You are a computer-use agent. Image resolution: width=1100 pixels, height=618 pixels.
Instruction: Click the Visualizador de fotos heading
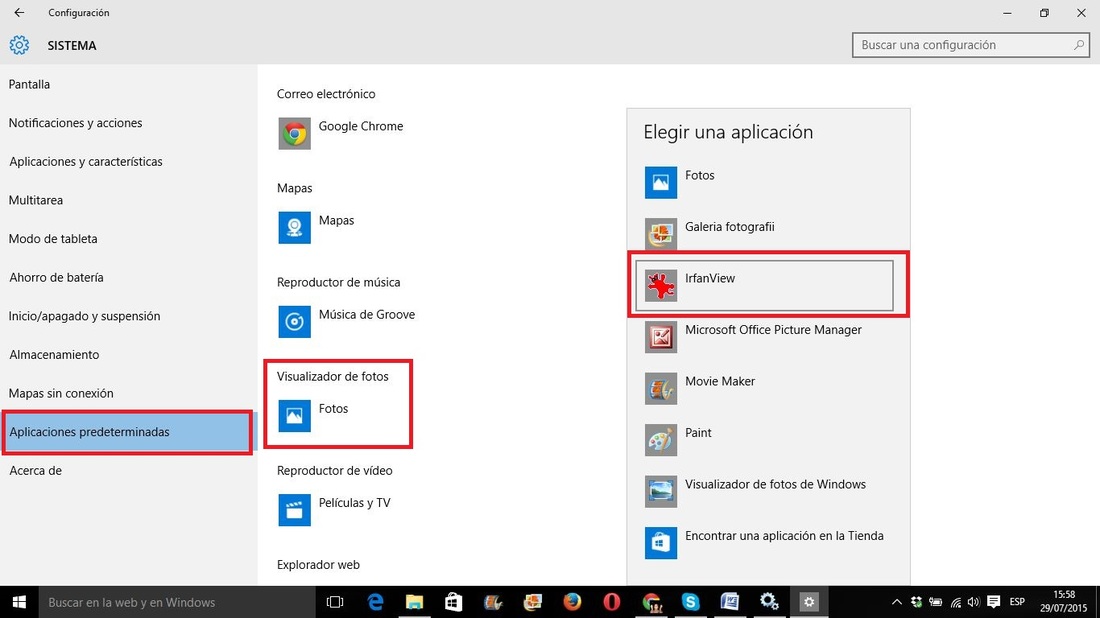[x=333, y=377]
